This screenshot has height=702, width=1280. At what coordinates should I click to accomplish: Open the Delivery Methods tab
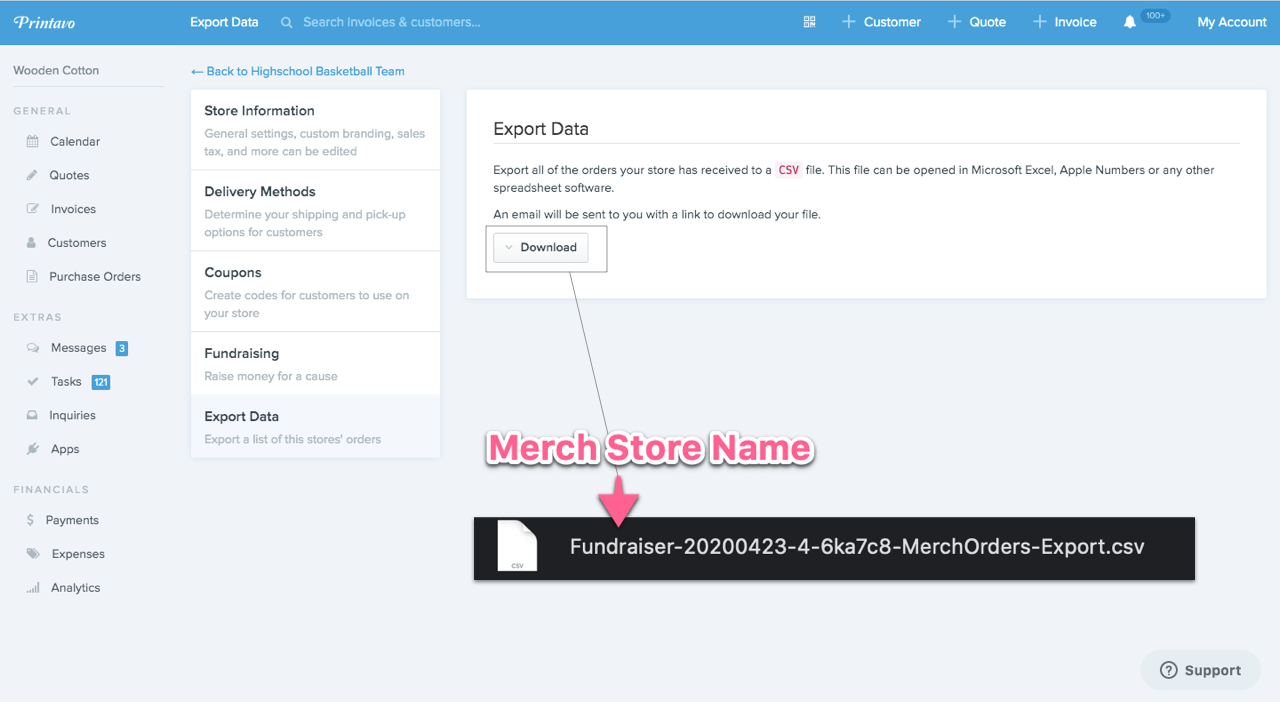pyautogui.click(x=315, y=211)
